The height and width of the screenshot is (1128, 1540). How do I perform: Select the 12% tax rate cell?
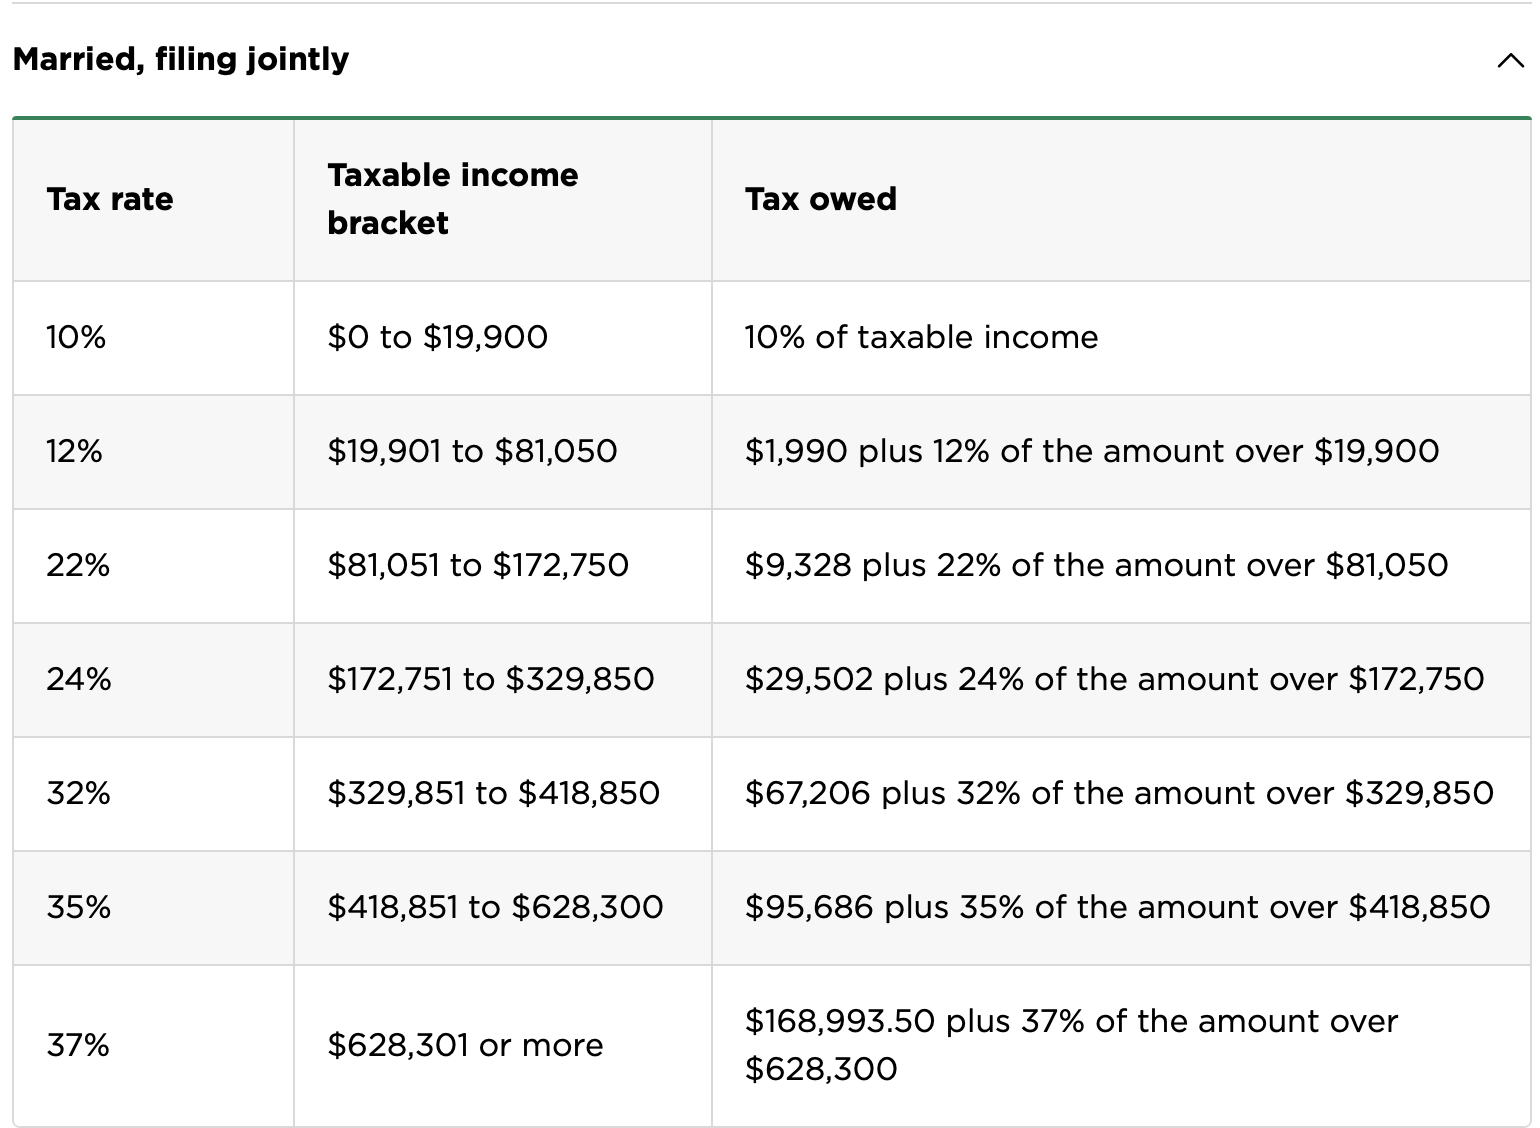74,451
